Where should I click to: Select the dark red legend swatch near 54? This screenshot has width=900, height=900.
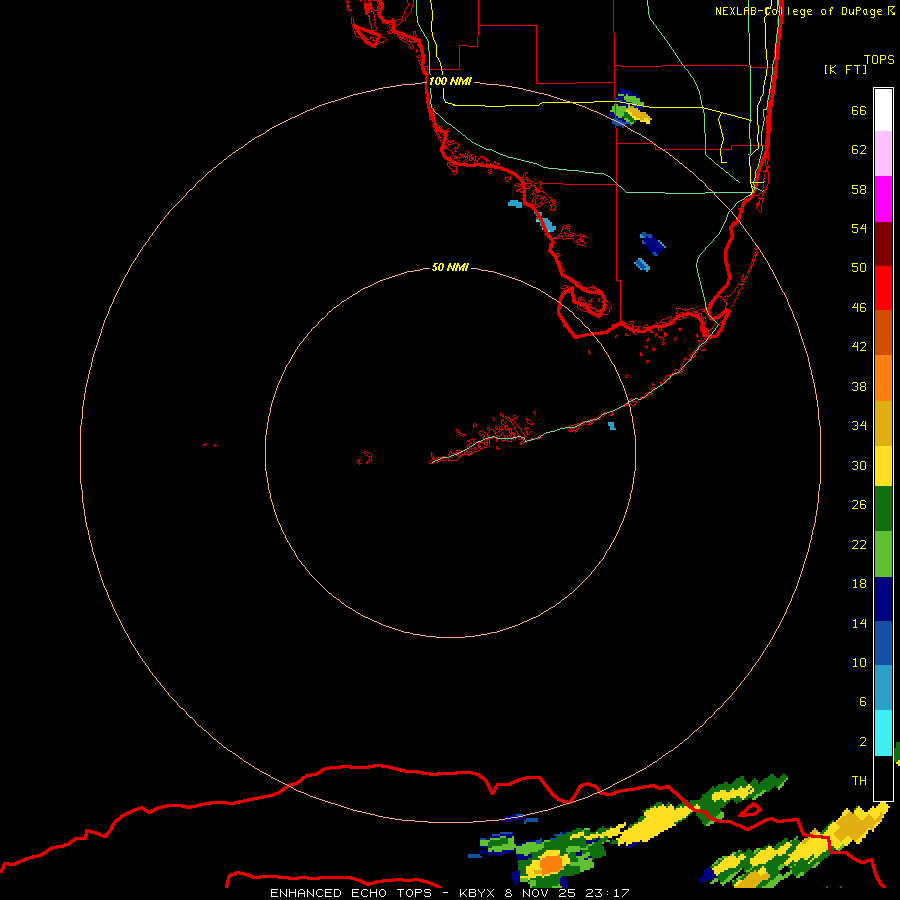883,244
